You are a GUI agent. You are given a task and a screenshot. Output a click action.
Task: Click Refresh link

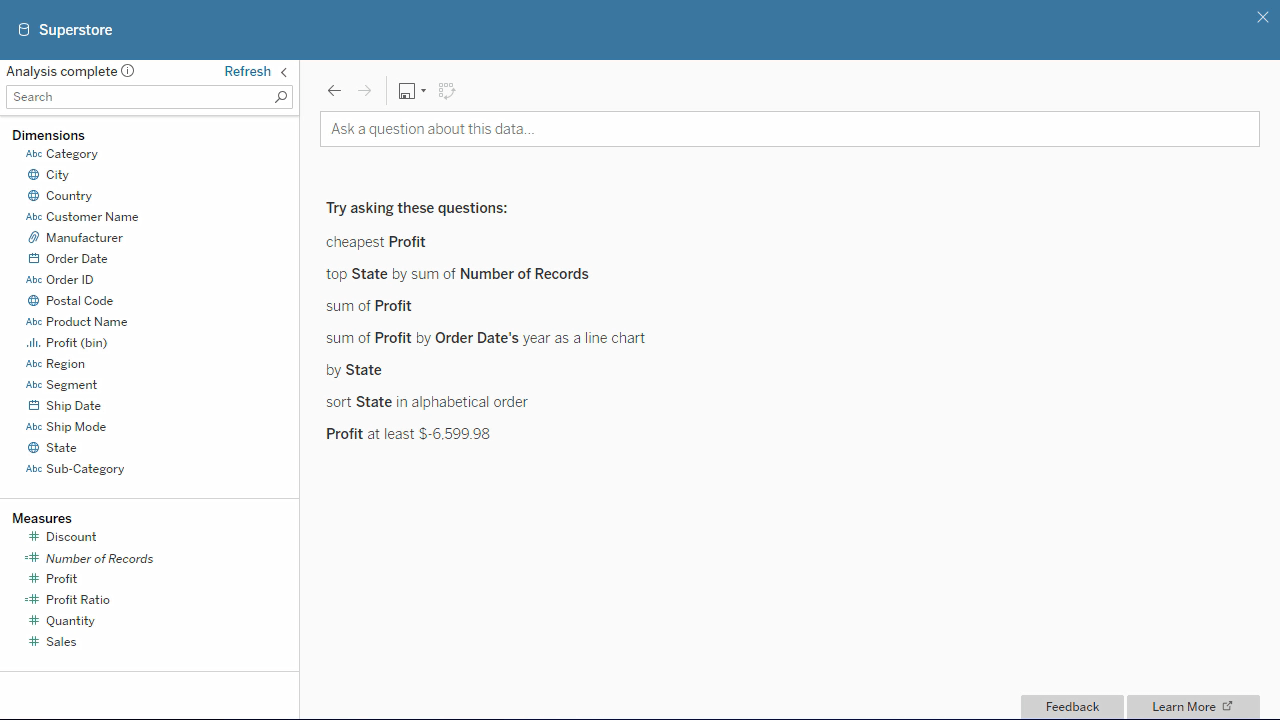[247, 71]
